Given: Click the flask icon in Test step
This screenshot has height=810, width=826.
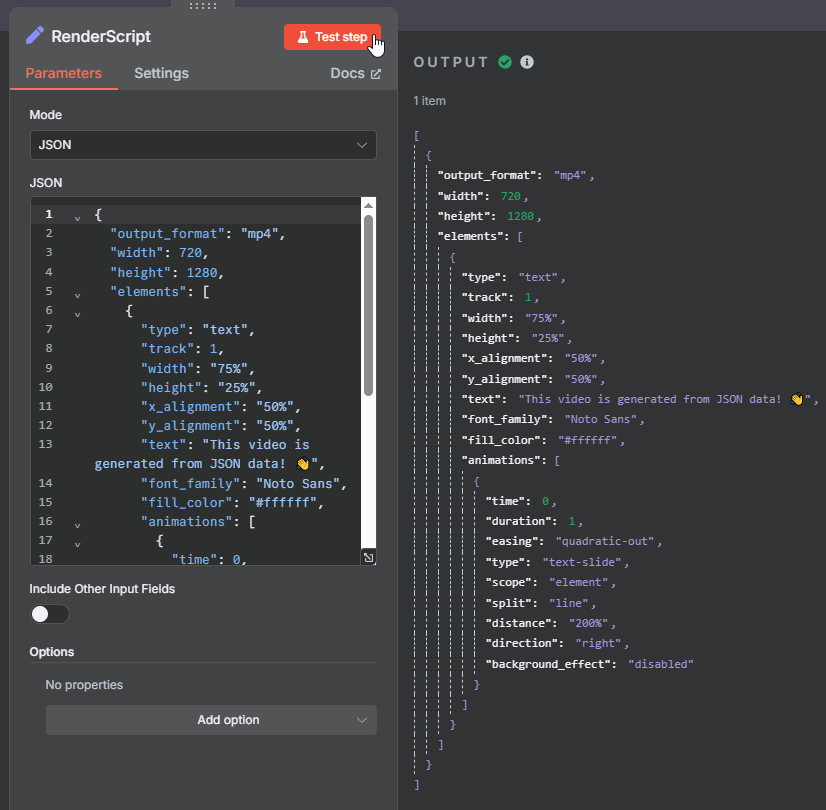Looking at the screenshot, I should 302,37.
